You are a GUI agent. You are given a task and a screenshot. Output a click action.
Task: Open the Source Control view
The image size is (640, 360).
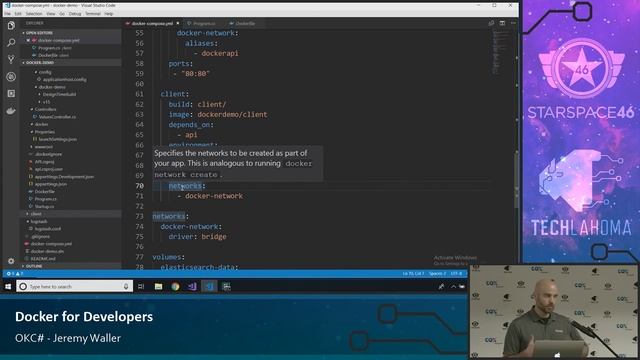(11, 60)
